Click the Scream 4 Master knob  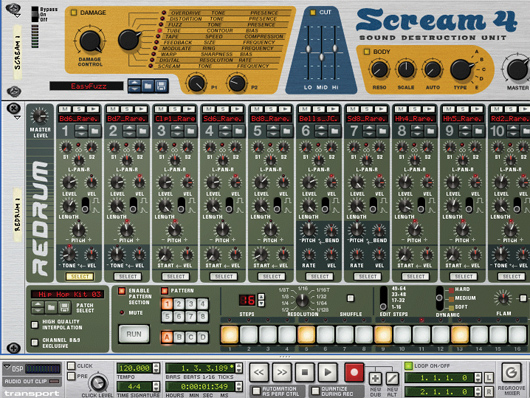517,69
